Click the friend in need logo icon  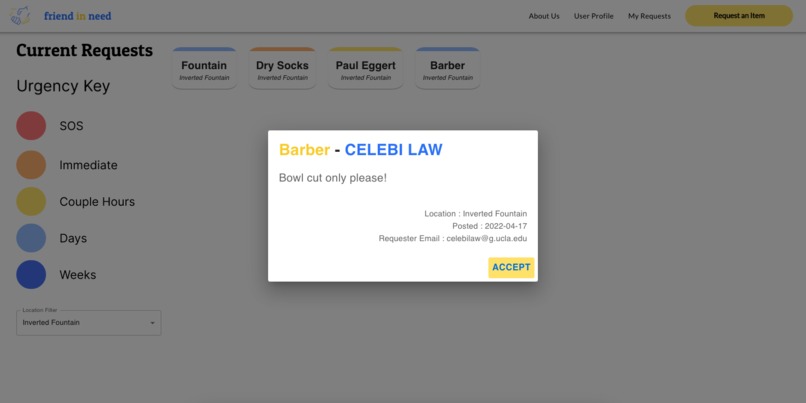pyautogui.click(x=21, y=16)
